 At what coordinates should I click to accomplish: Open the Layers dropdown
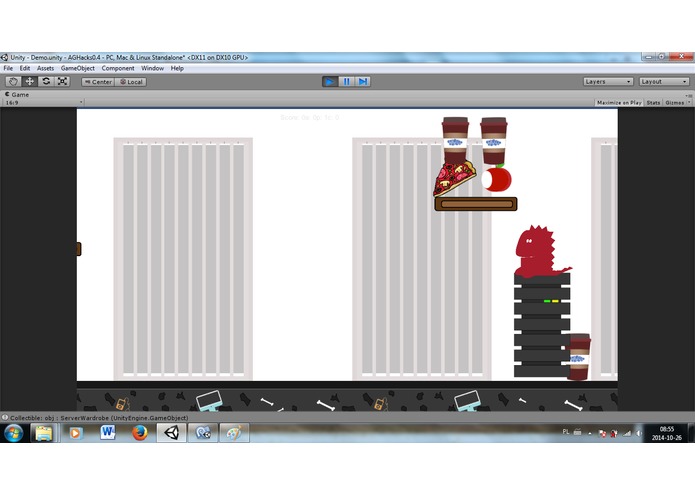pos(608,82)
